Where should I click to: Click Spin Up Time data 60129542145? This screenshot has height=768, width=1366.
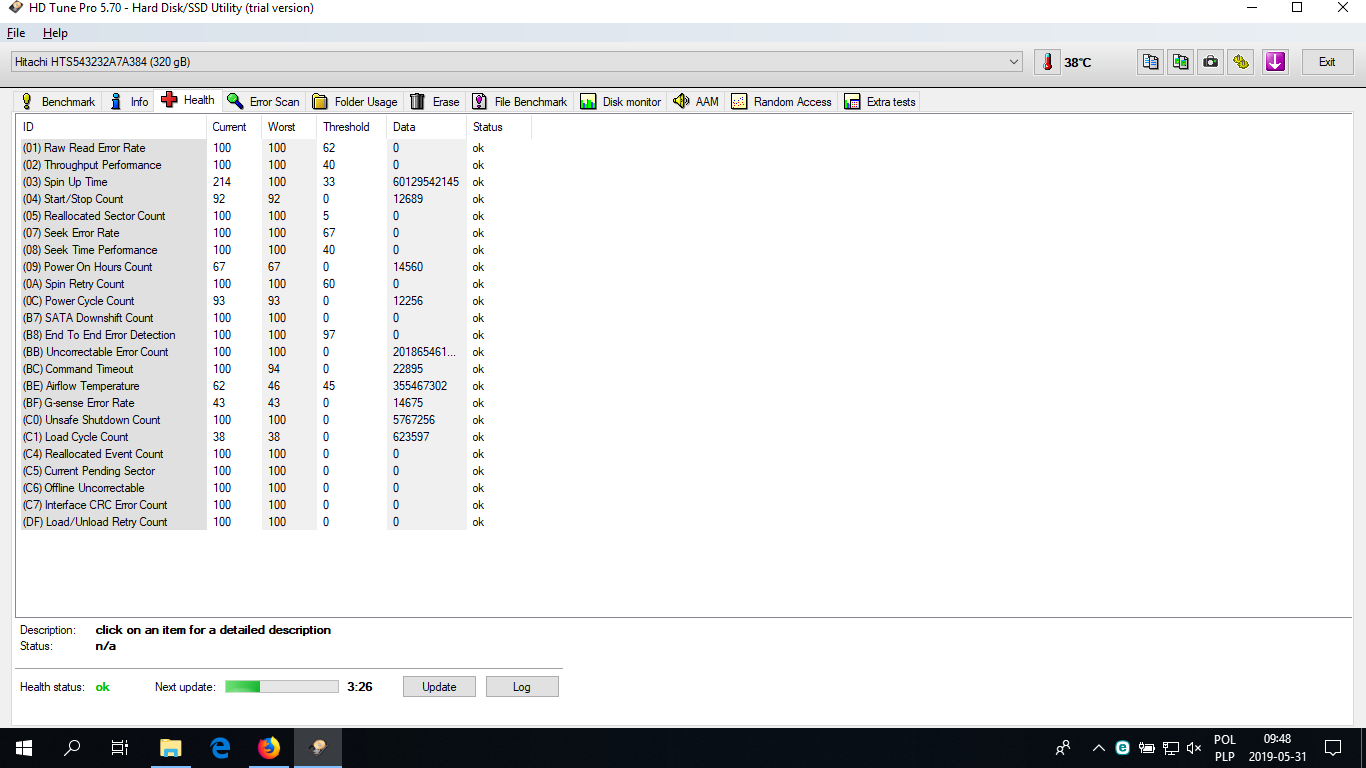tap(426, 182)
